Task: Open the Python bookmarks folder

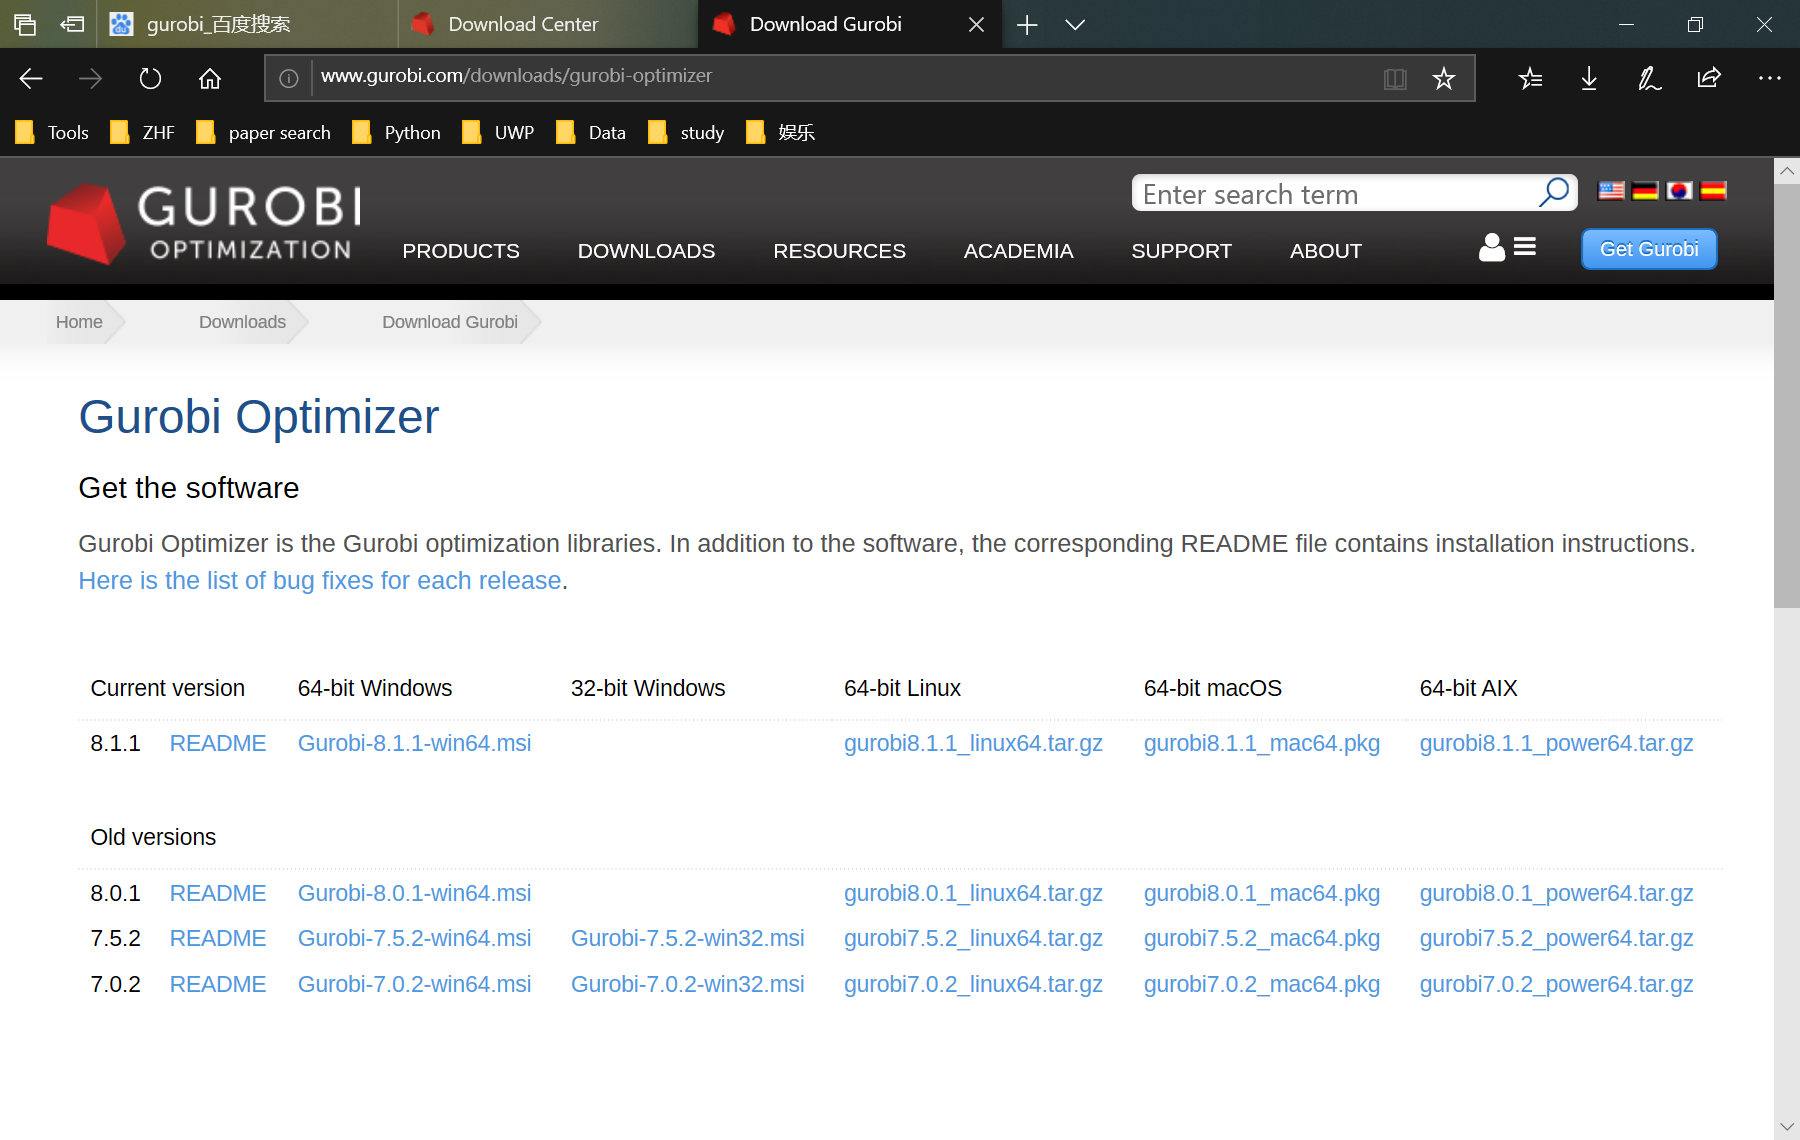Action: [x=396, y=132]
